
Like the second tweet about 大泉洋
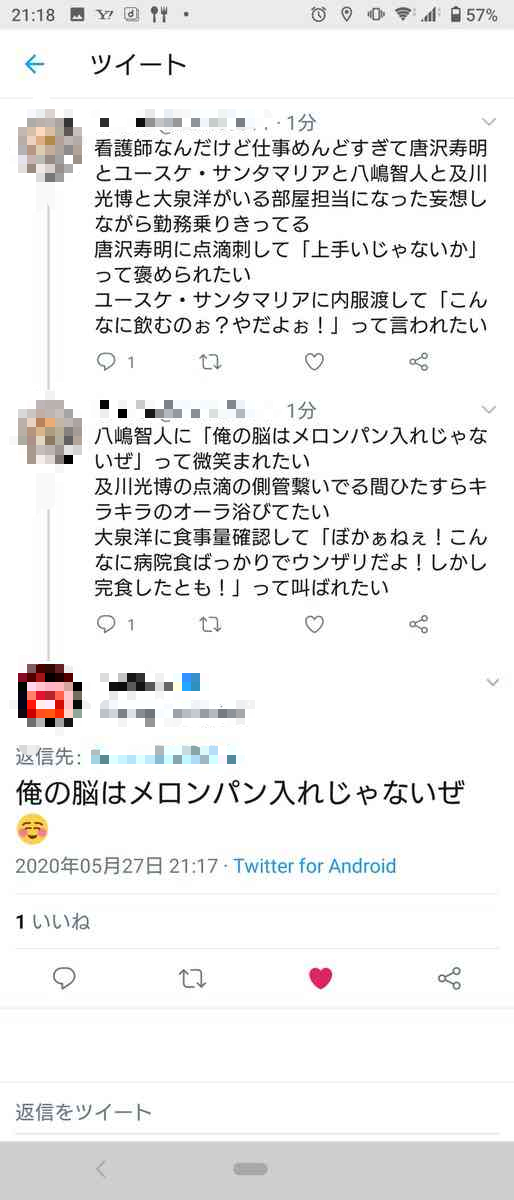(314, 624)
